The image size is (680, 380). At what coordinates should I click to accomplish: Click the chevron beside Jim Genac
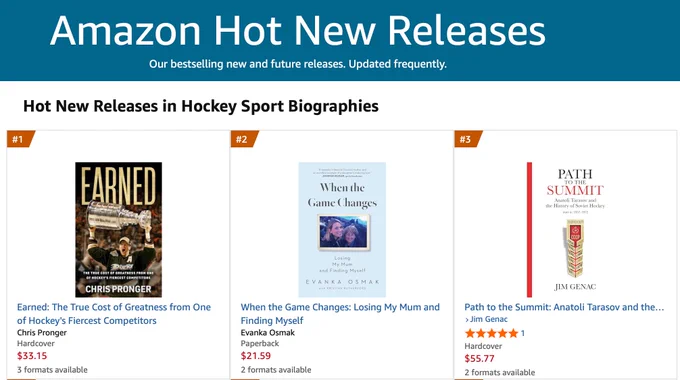click(467, 320)
